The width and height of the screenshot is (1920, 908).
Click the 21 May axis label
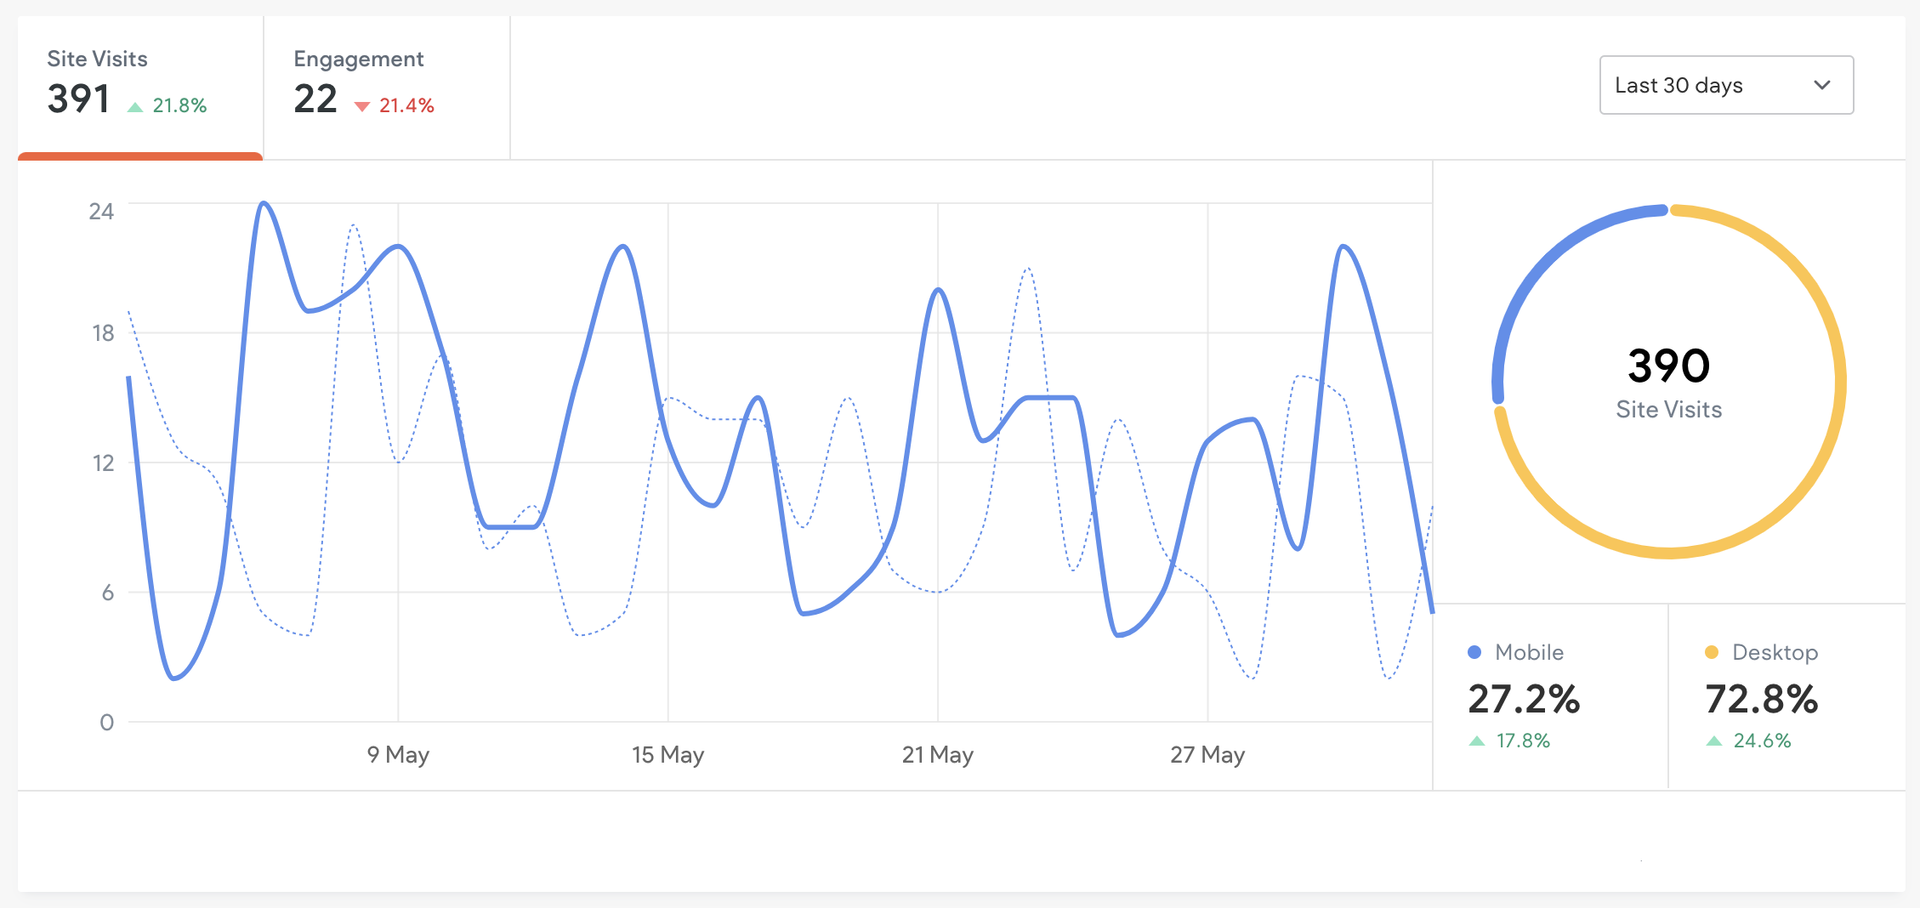937,755
